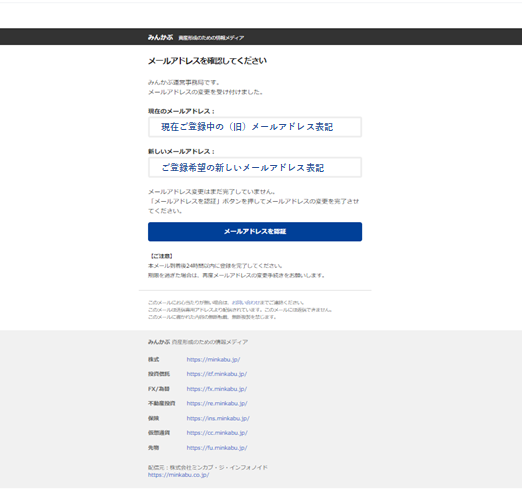This screenshot has width=522, height=499.
Task: Open https://cc.minkabu.jp/ crypto link
Action: (x=217, y=433)
